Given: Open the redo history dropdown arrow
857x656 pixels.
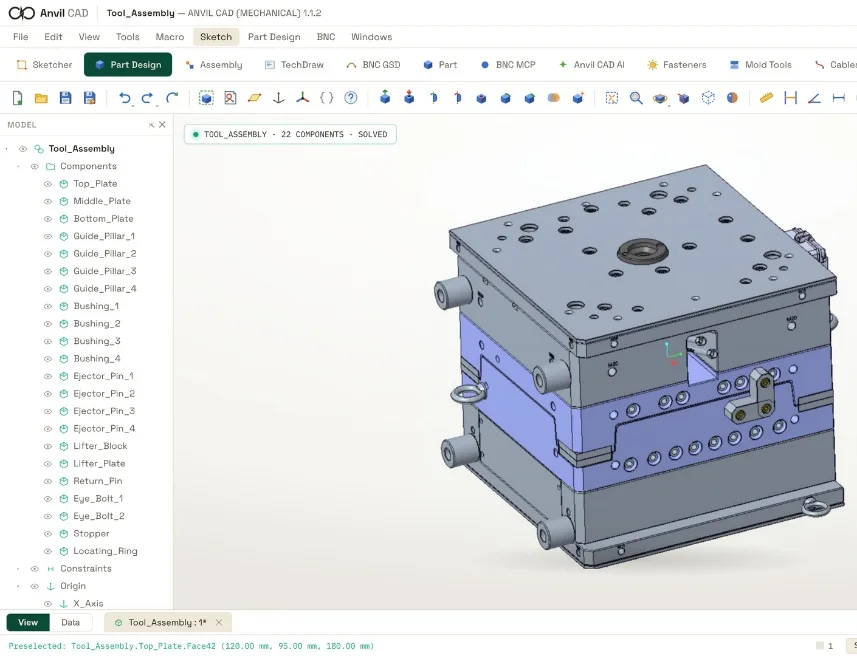Looking at the screenshot, I should [x=157, y=104].
